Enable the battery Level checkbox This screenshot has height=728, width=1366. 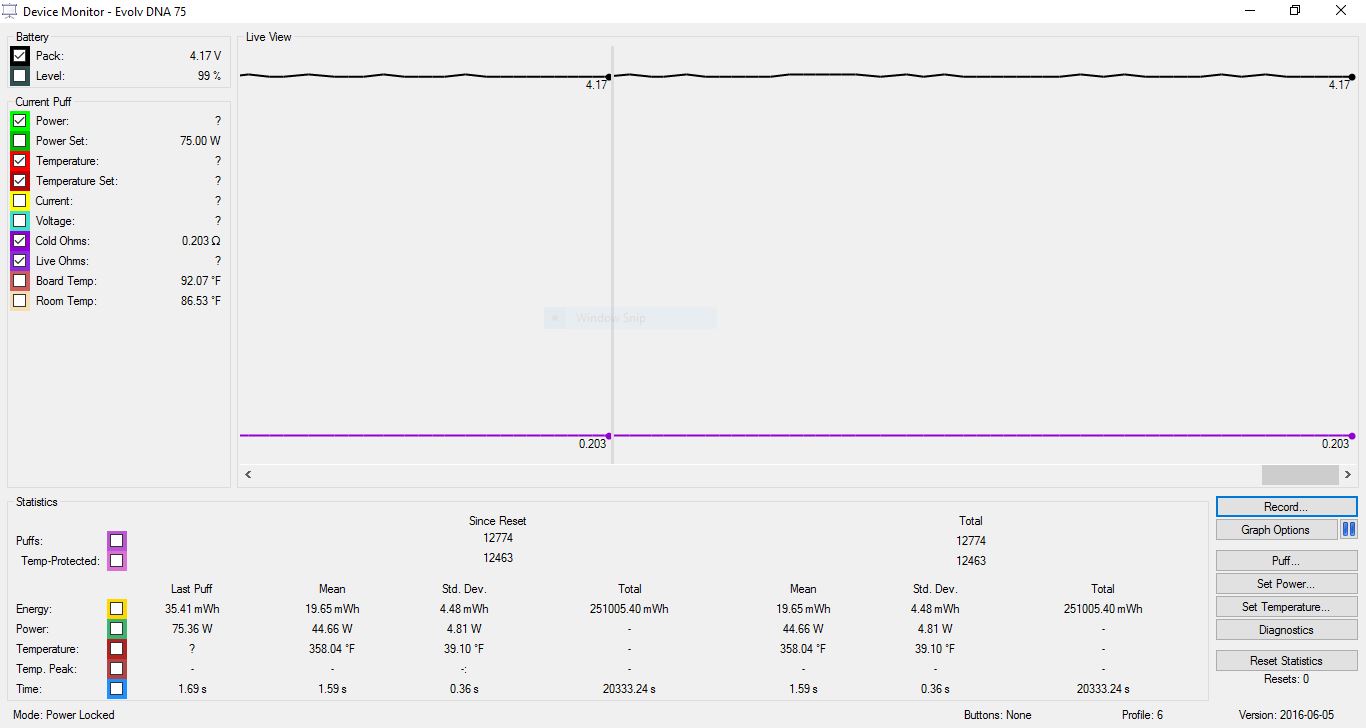pos(20,76)
